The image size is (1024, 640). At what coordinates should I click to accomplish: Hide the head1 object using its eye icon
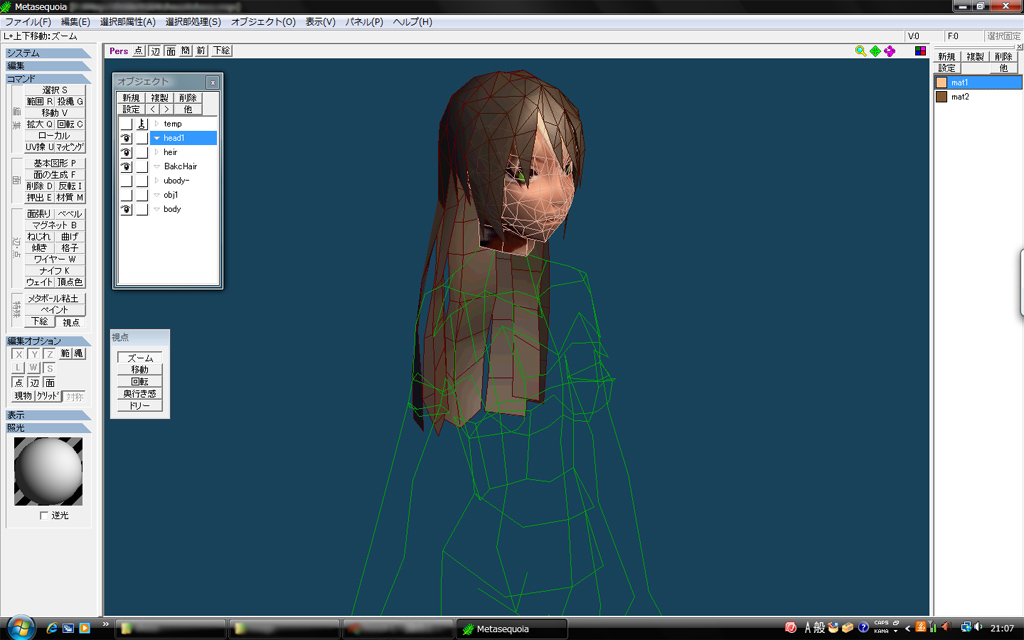click(x=126, y=138)
